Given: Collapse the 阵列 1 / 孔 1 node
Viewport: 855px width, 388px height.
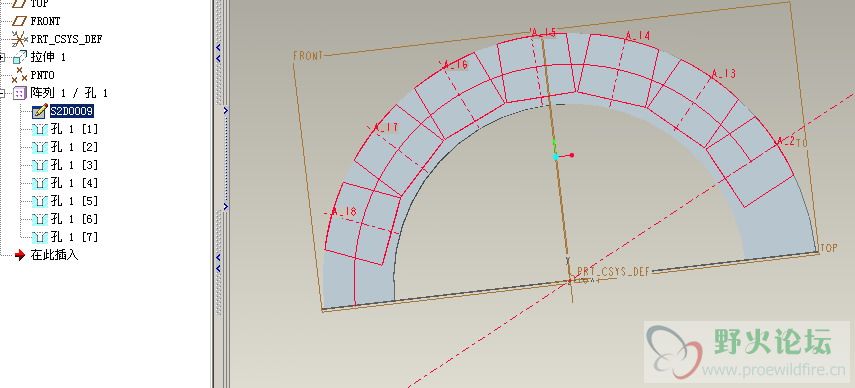Looking at the screenshot, I should coord(3,93).
